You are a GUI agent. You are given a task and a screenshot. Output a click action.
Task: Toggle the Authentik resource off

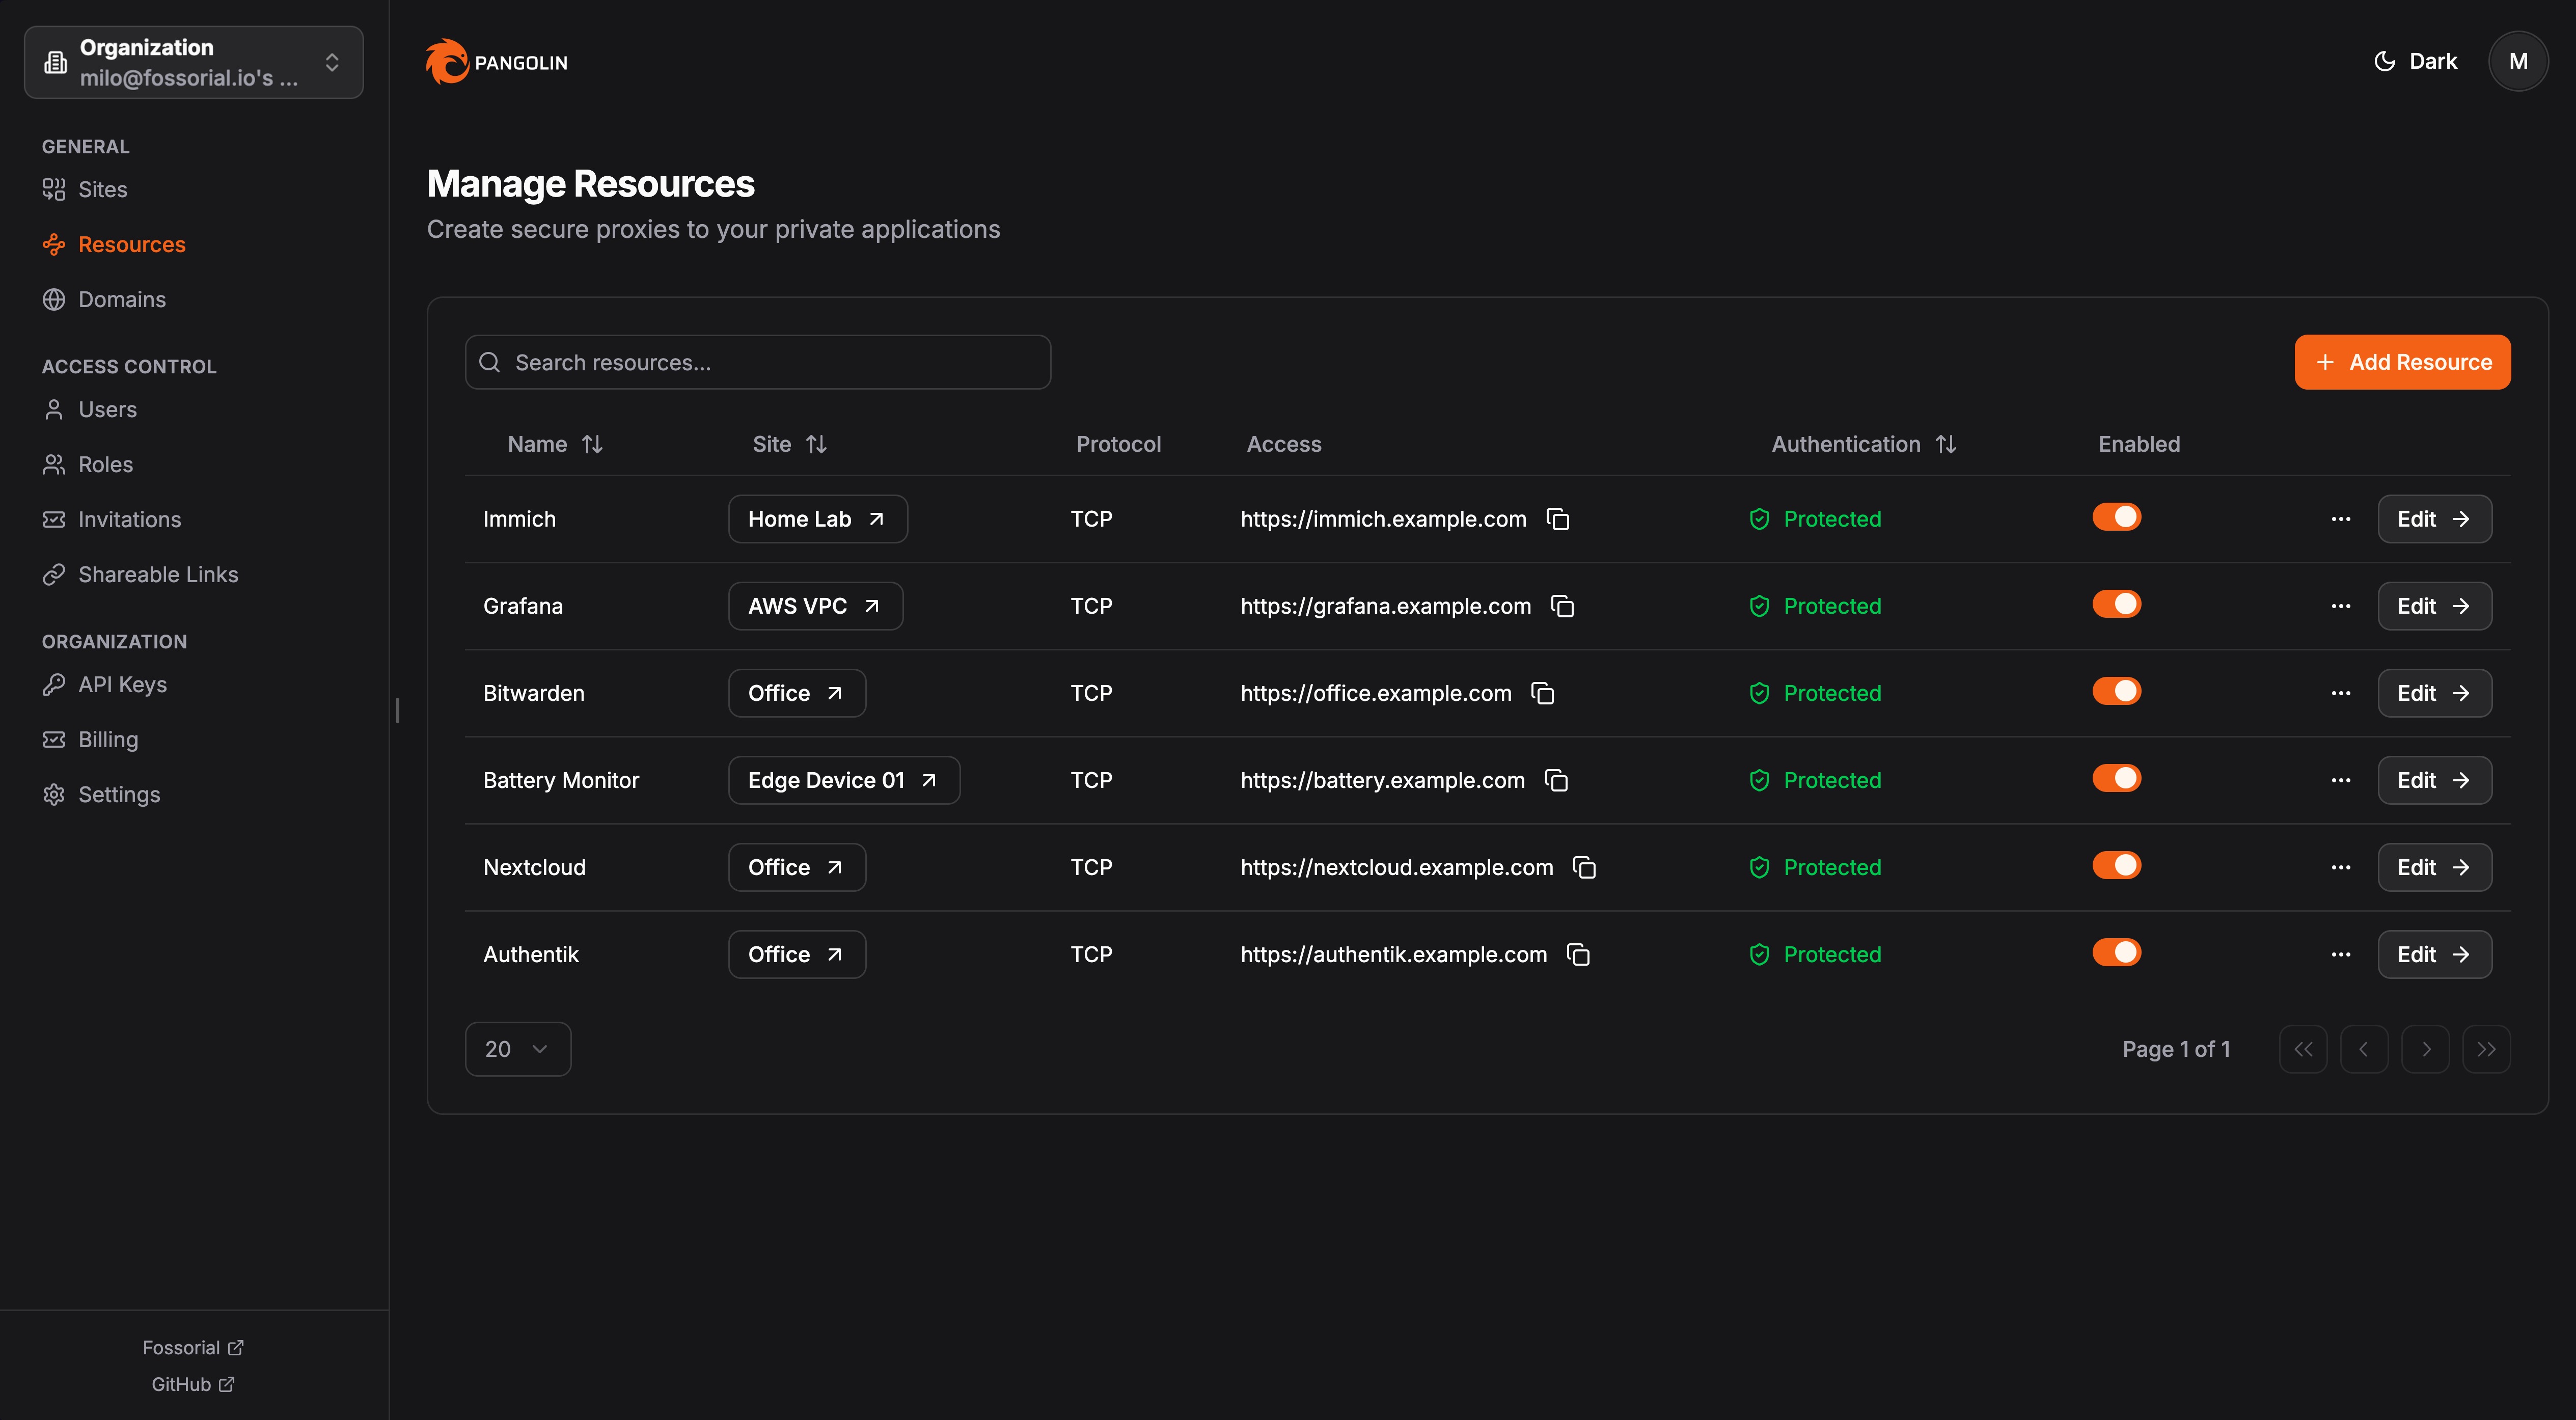click(2116, 952)
